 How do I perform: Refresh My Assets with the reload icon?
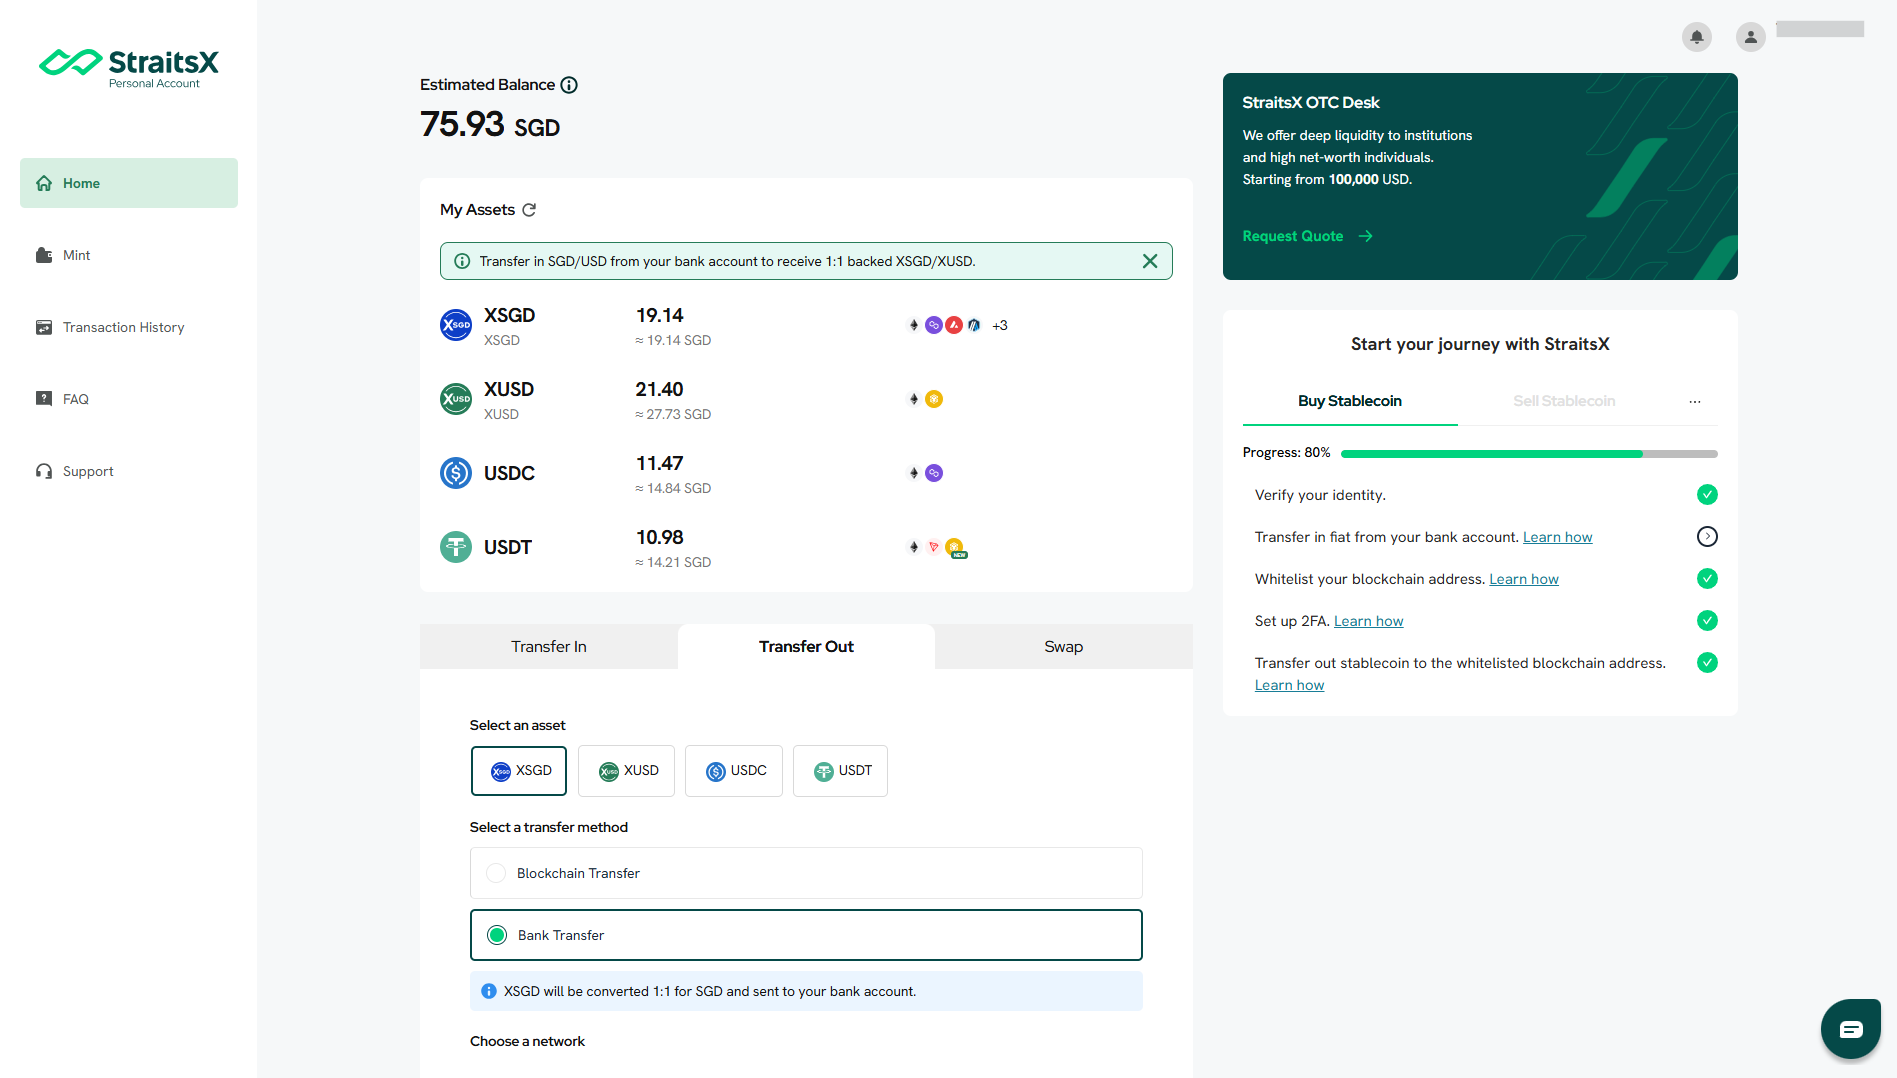click(x=529, y=210)
